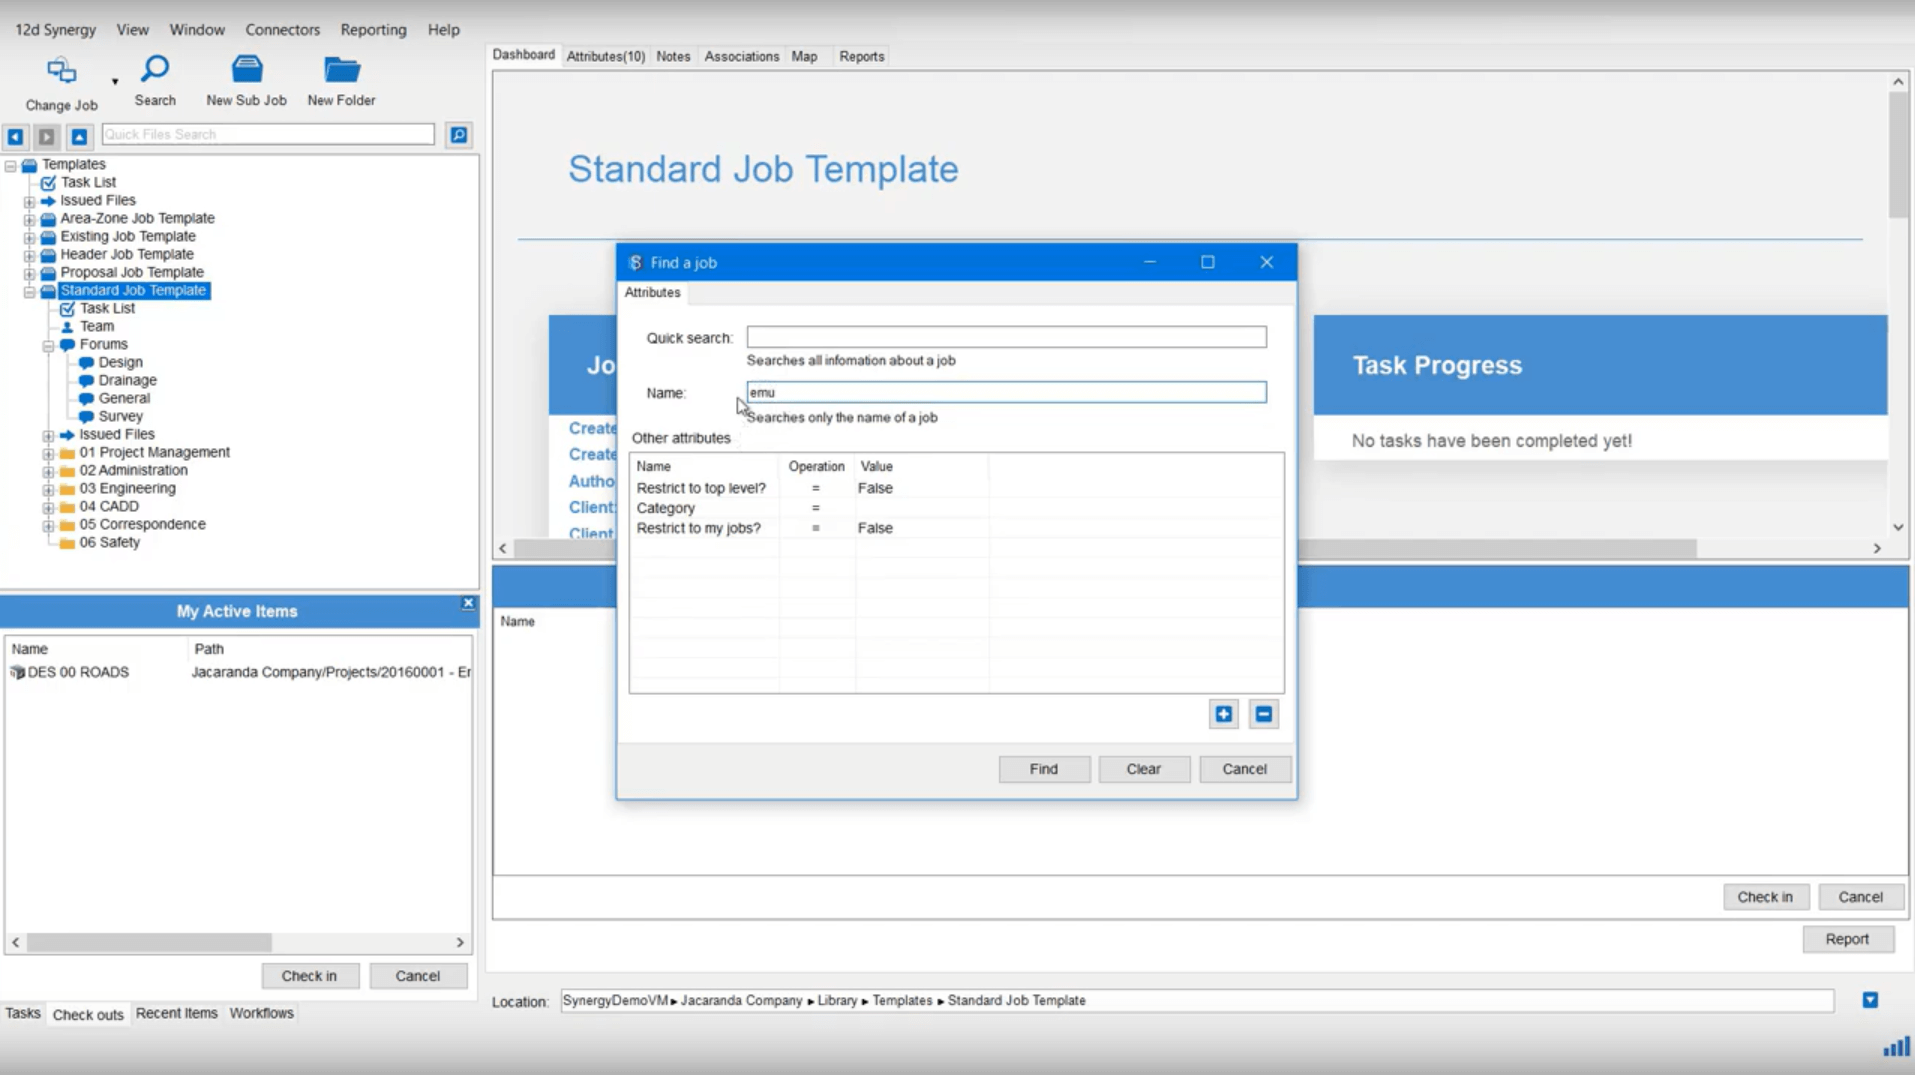The height and width of the screenshot is (1075, 1915).
Task: Click Clear in the Find a job dialog
Action: 1143,769
